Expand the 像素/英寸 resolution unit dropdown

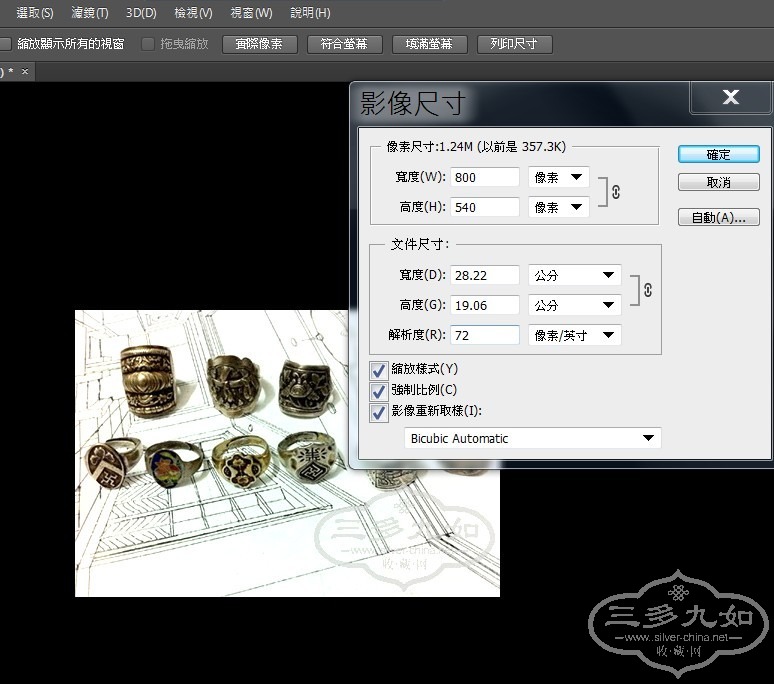tap(574, 335)
